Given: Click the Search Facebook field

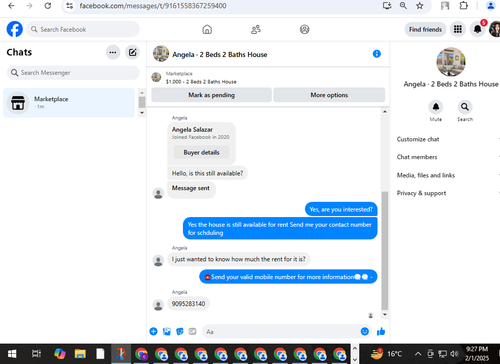Looking at the screenshot, I should point(83,29).
